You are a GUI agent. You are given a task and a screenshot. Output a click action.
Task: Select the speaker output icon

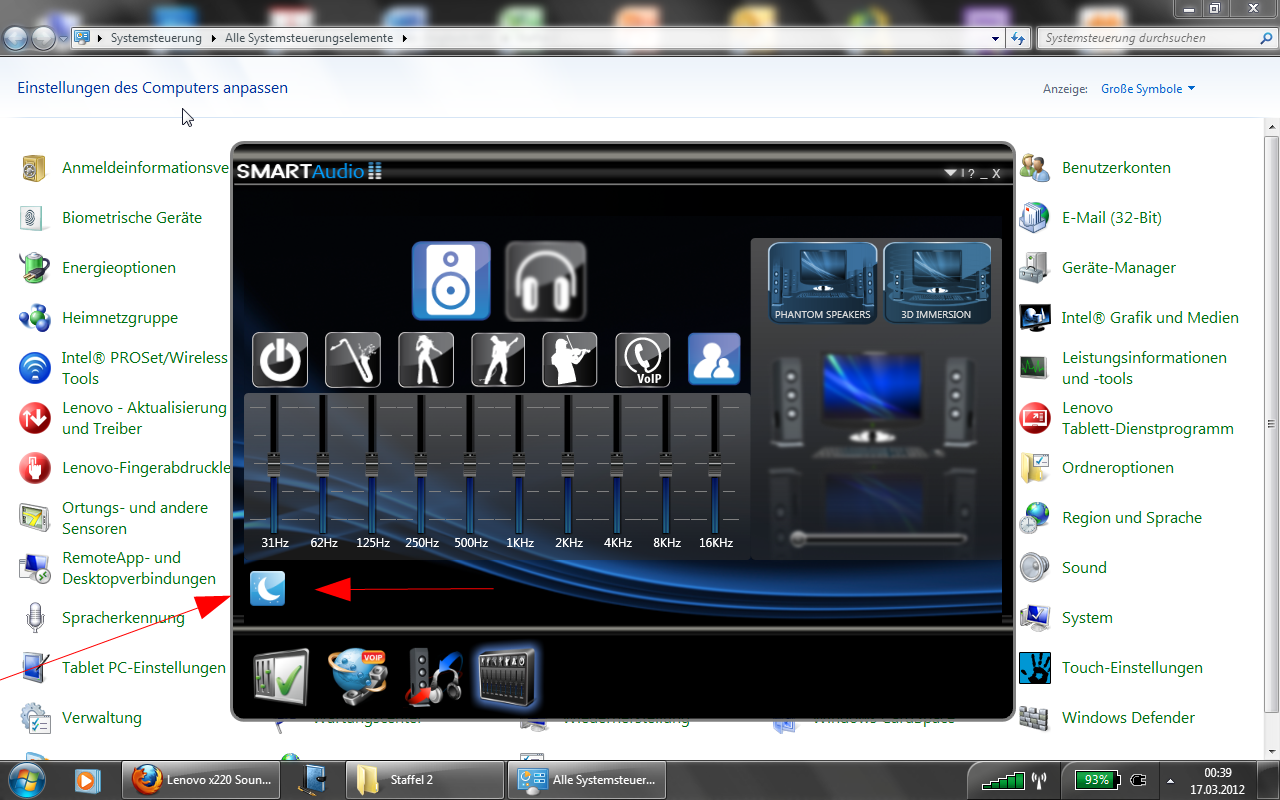(x=451, y=280)
